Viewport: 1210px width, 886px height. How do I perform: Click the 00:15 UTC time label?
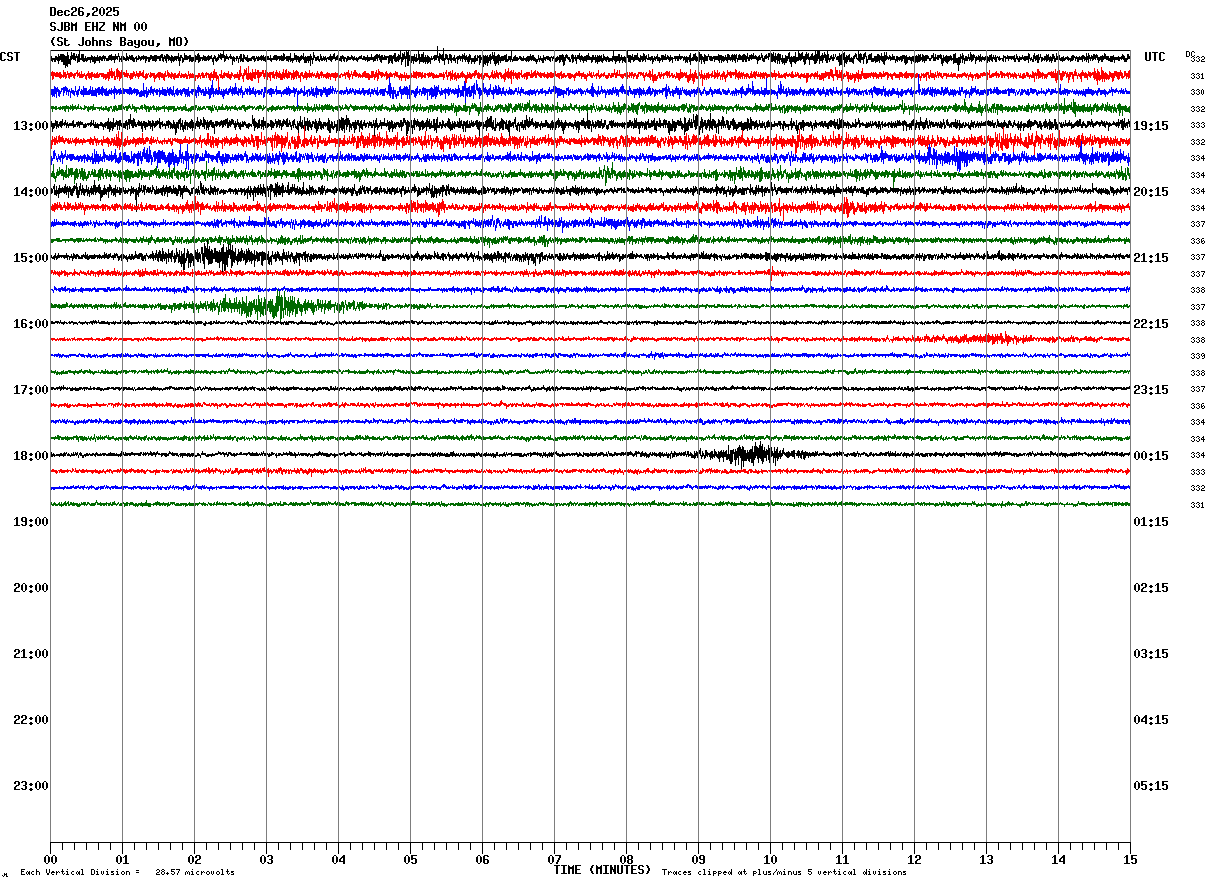pos(1151,456)
